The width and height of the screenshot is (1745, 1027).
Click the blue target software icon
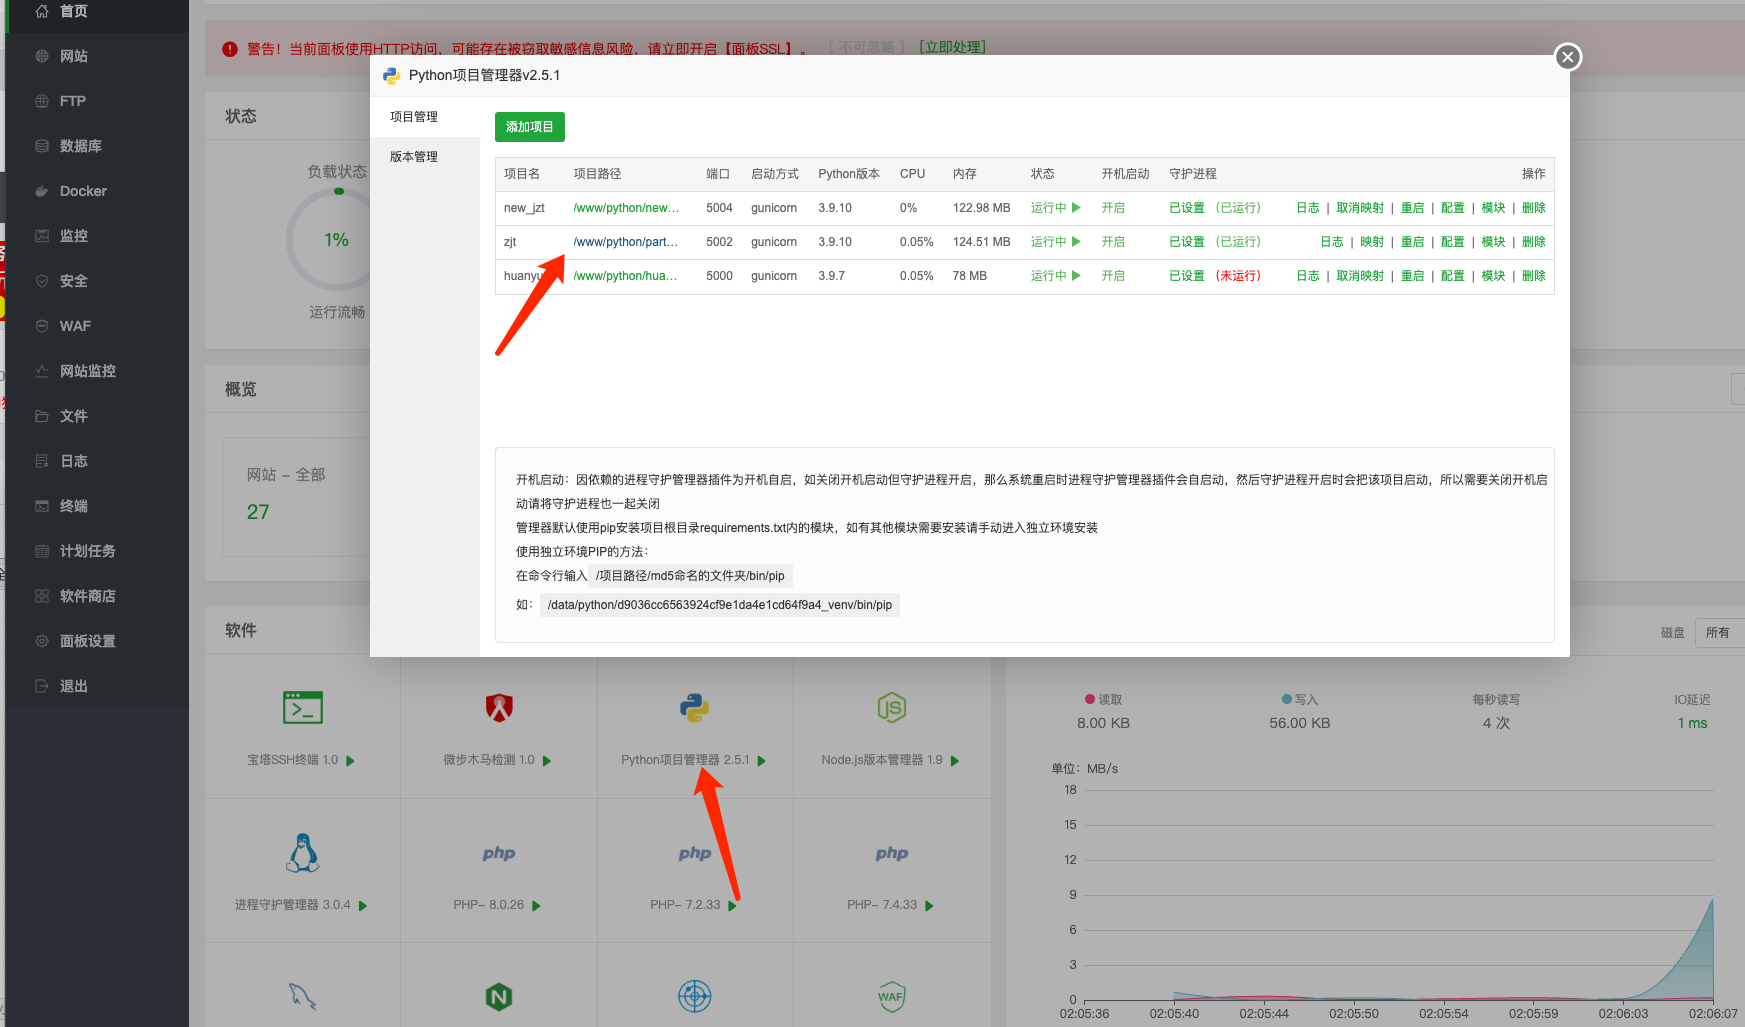pyautogui.click(x=694, y=996)
